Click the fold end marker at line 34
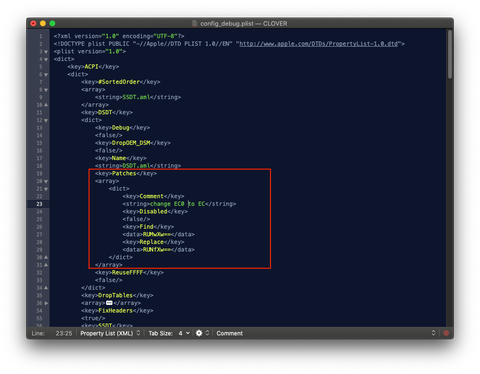The image size is (480, 374). tap(46, 287)
